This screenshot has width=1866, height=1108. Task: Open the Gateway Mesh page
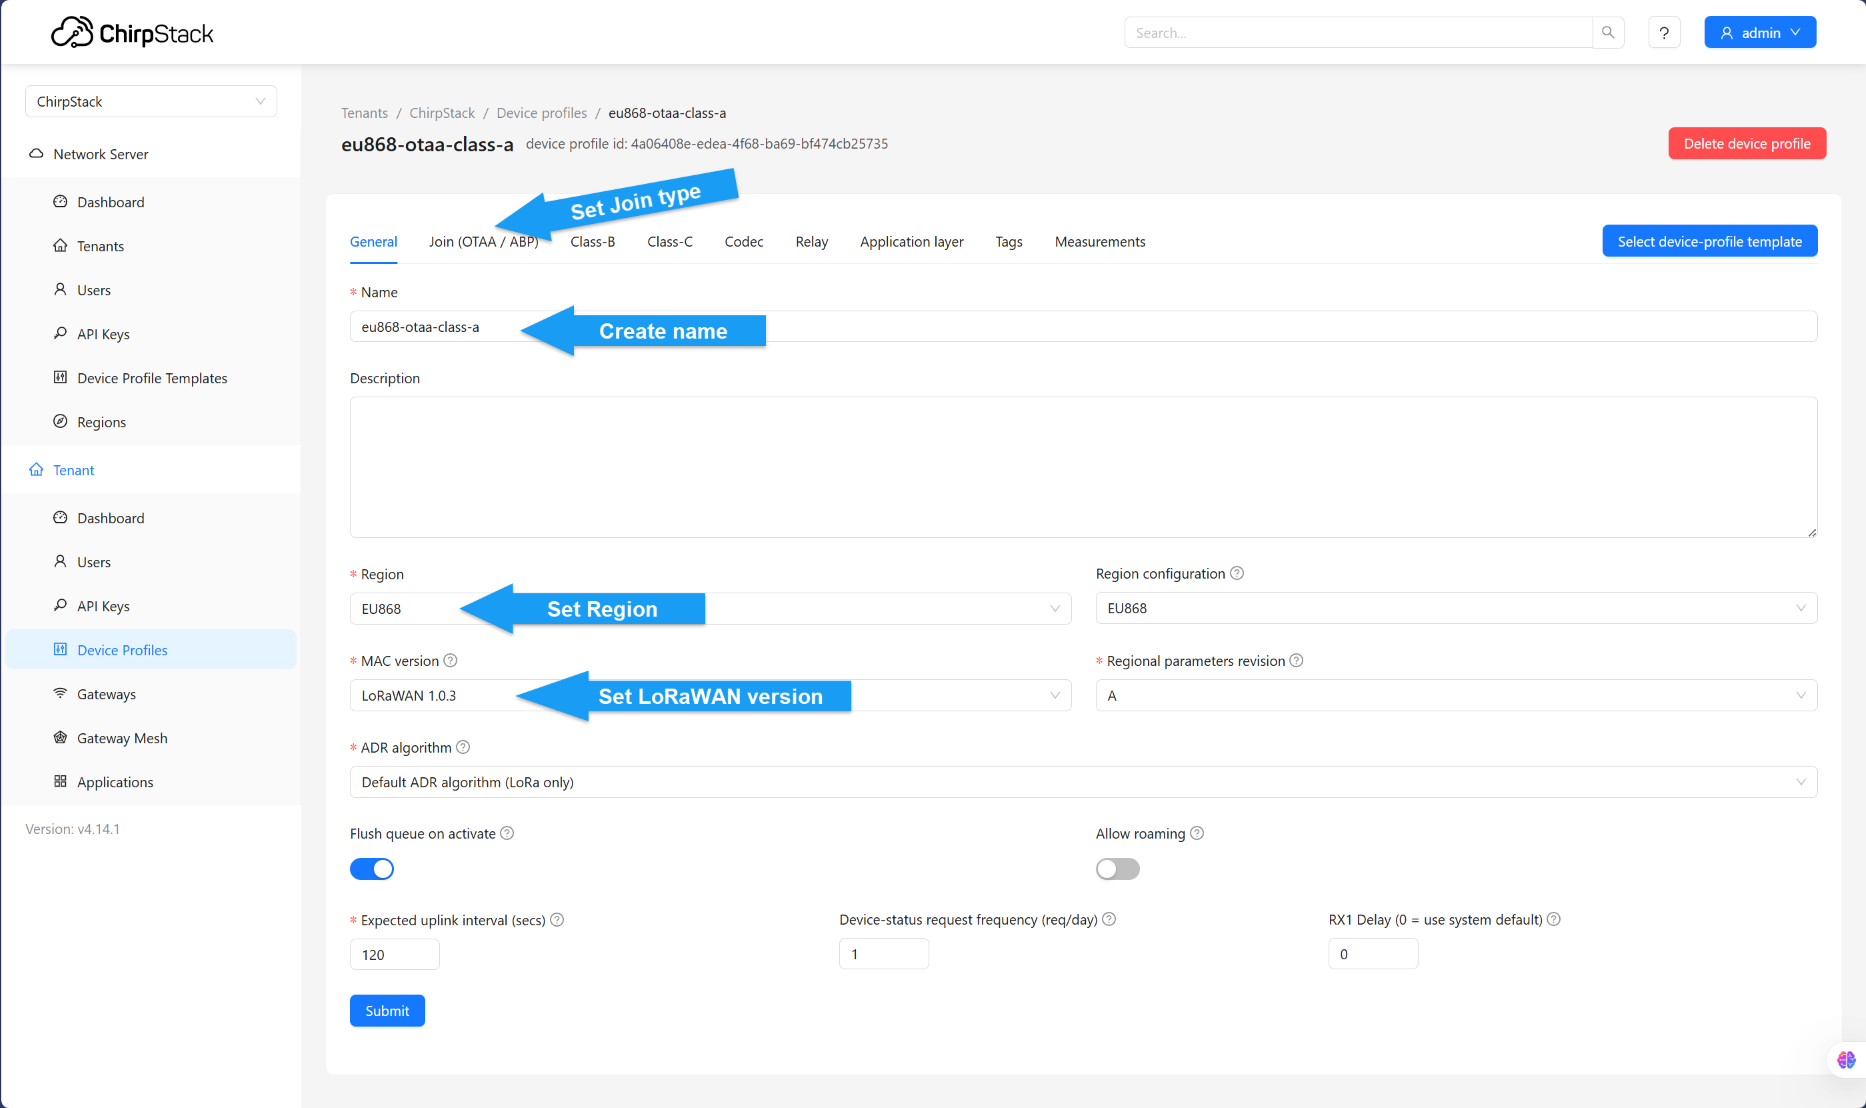[122, 738]
